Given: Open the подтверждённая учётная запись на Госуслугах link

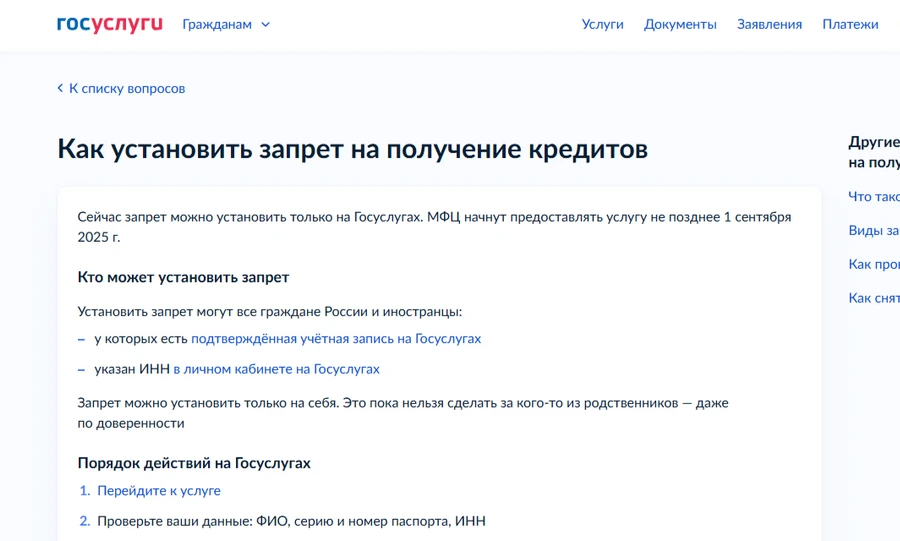Looking at the screenshot, I should [336, 339].
